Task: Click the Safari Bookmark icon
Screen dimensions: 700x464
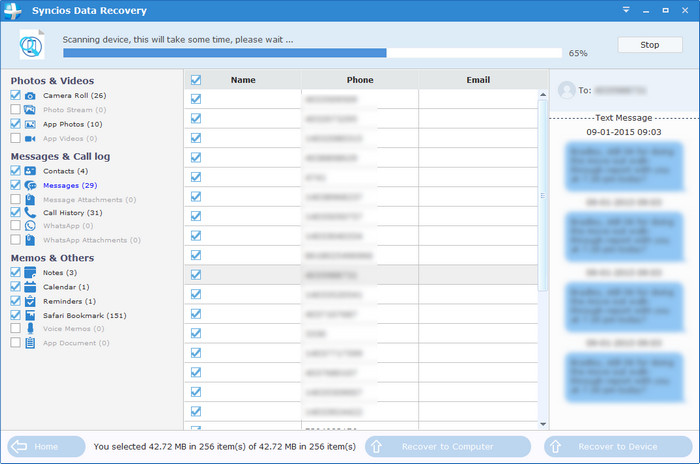Action: (x=30, y=315)
